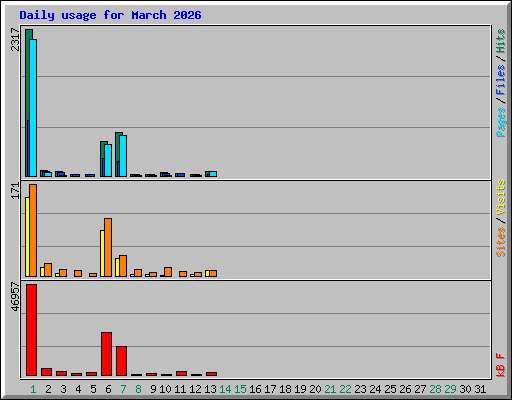Click day 29 on the x-axis

point(450,389)
